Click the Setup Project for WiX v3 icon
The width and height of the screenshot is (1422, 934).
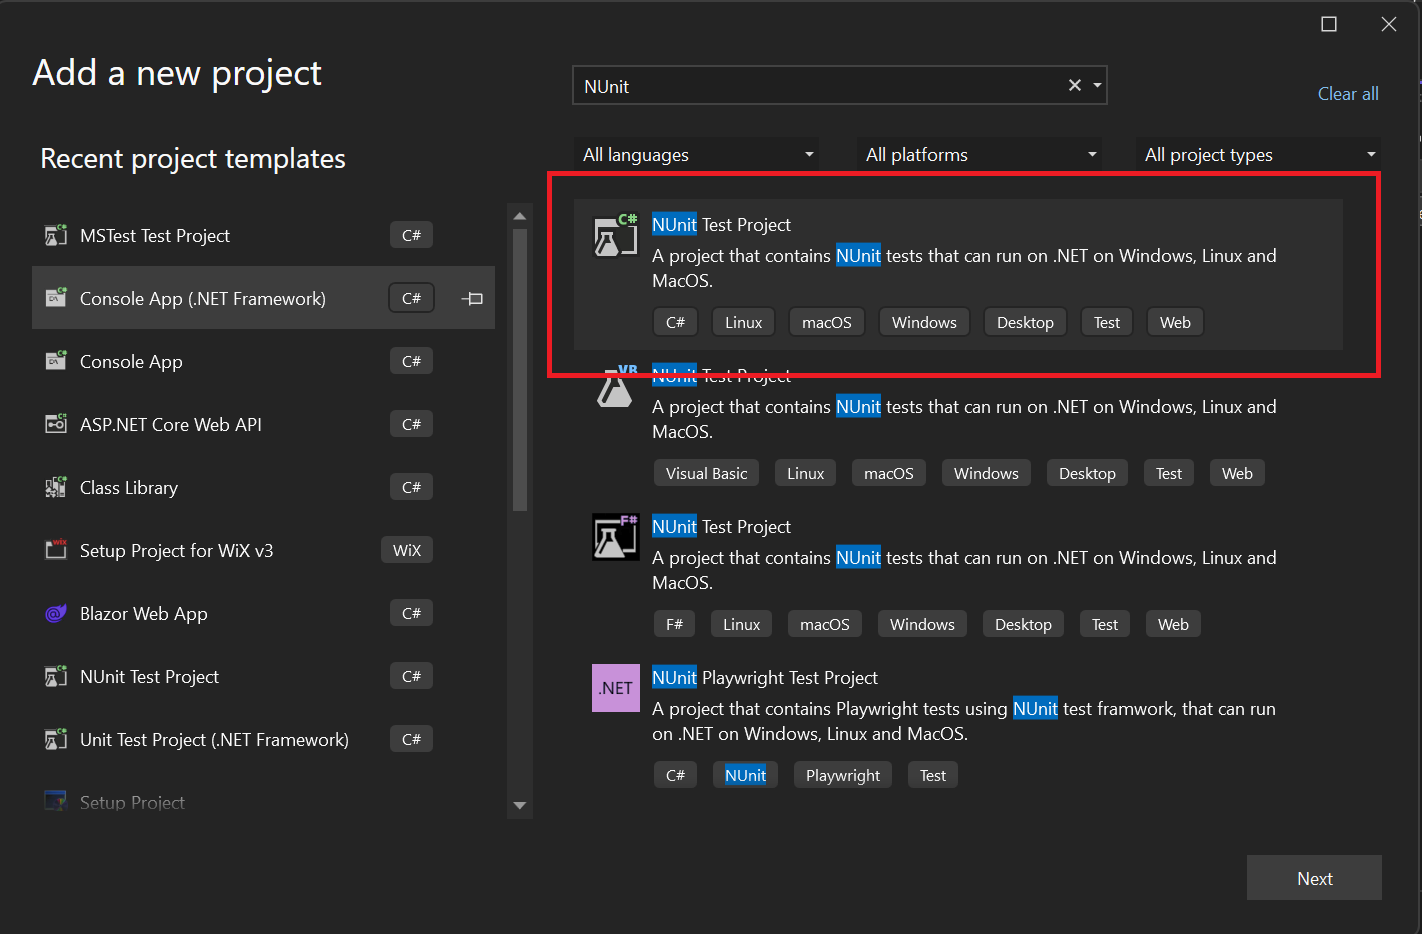click(x=55, y=549)
